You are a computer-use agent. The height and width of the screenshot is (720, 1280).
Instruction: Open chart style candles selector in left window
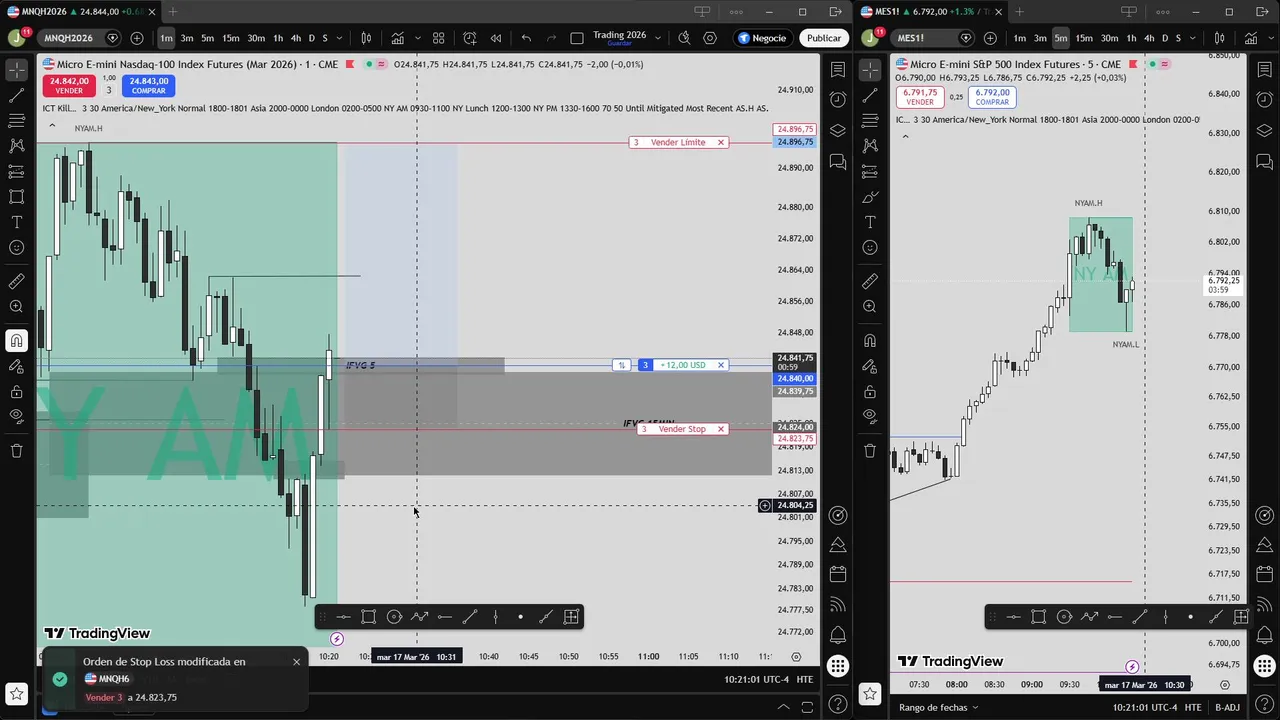click(x=366, y=38)
